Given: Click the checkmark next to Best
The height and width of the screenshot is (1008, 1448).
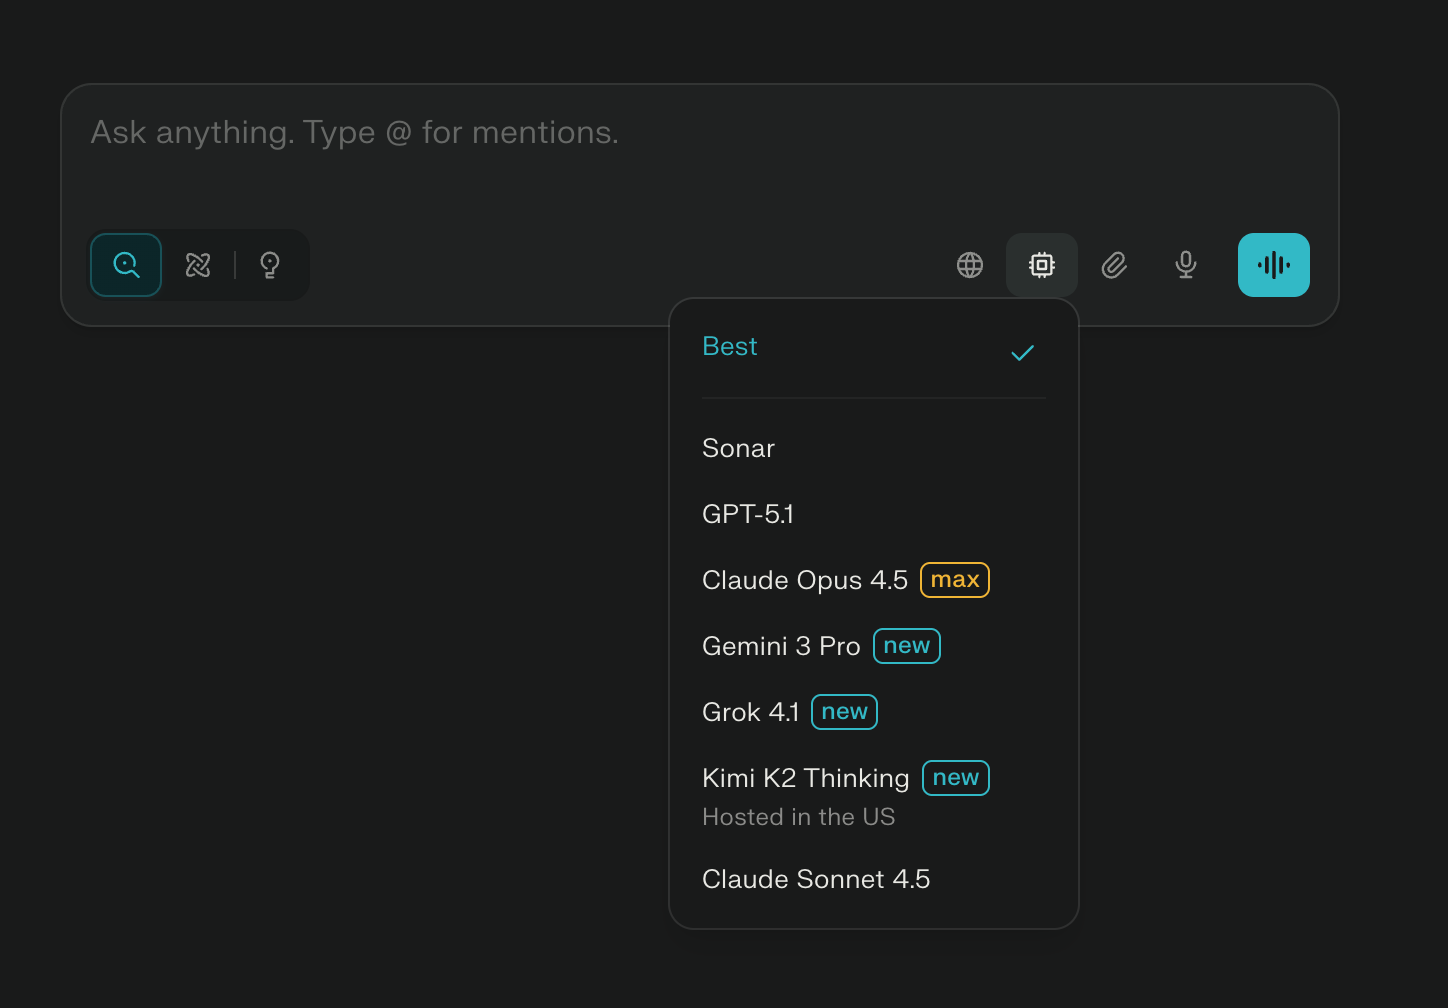Looking at the screenshot, I should 1022,353.
